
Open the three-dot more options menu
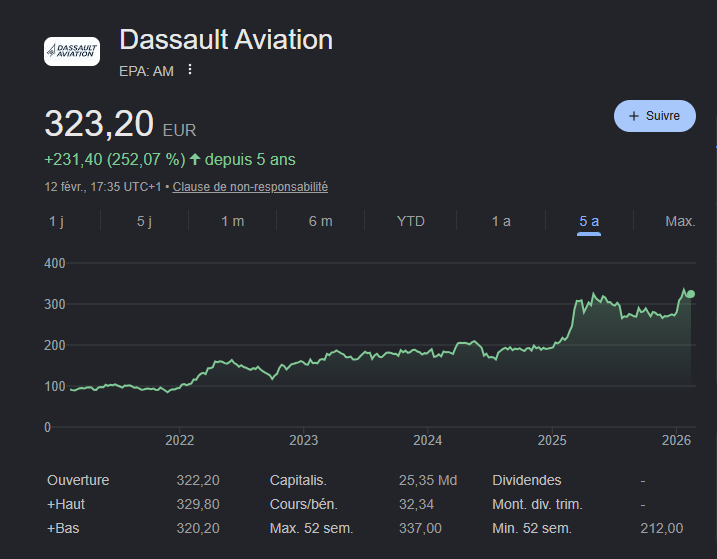190,69
